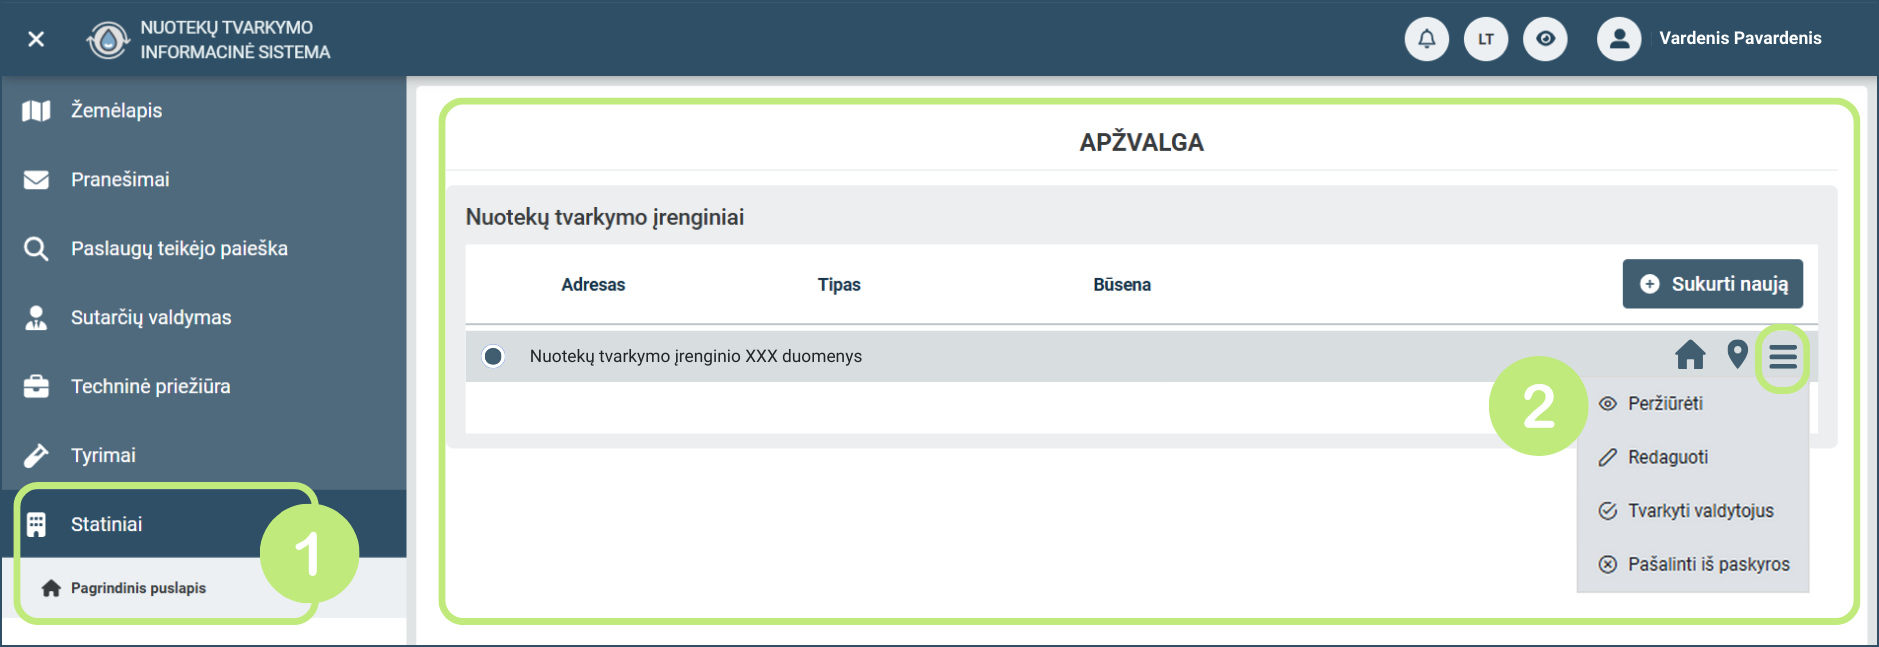Collapse the Statiniai menu section

click(x=204, y=524)
